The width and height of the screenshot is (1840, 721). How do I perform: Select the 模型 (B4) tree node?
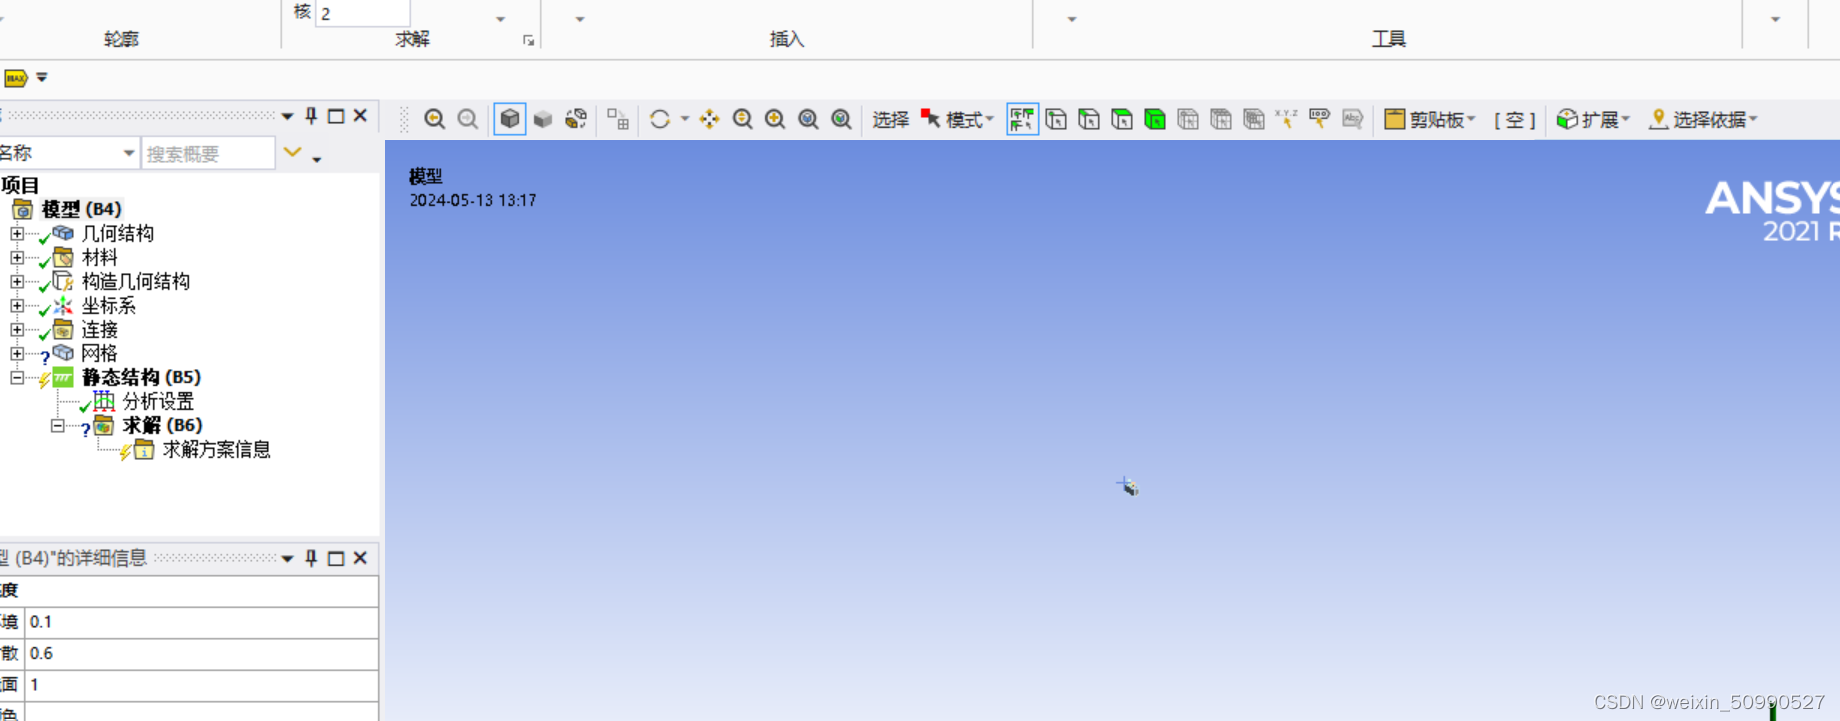pos(81,209)
